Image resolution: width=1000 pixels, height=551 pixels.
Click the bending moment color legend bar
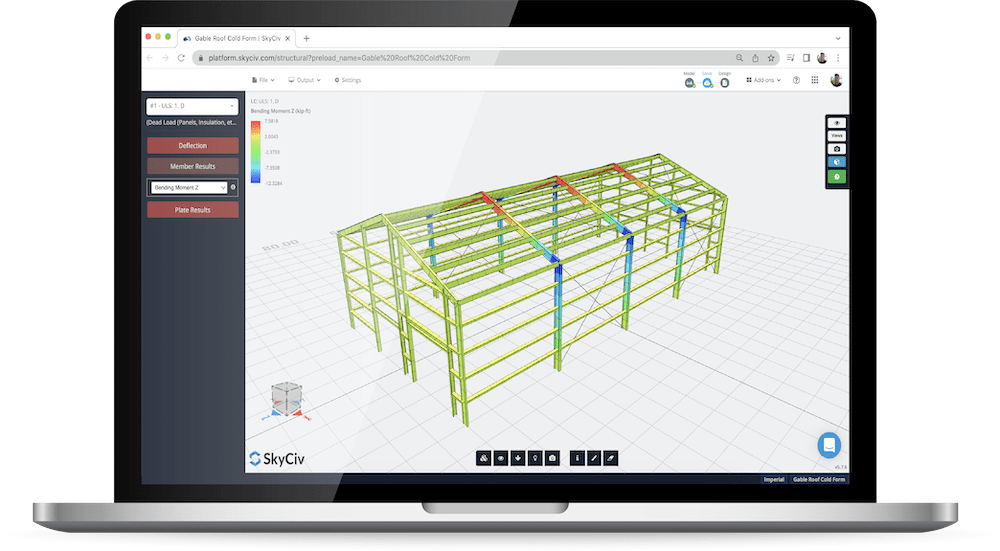tap(255, 152)
